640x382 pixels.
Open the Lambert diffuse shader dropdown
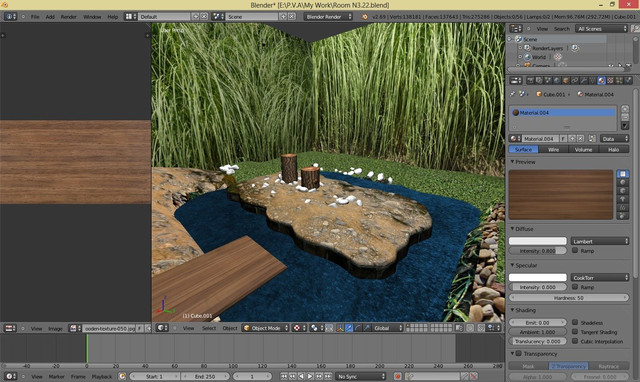tap(600, 241)
